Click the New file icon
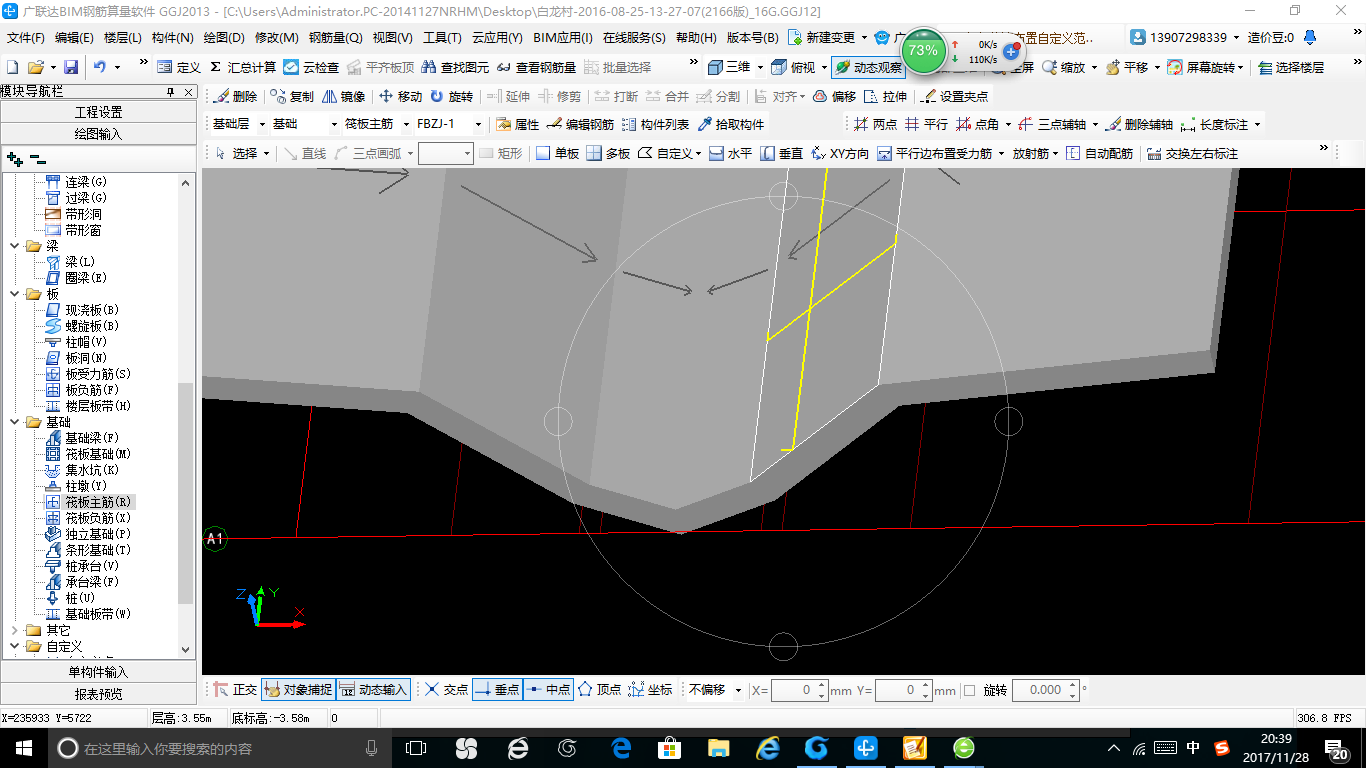Viewport: 1366px width, 768px height. pyautogui.click(x=12, y=67)
